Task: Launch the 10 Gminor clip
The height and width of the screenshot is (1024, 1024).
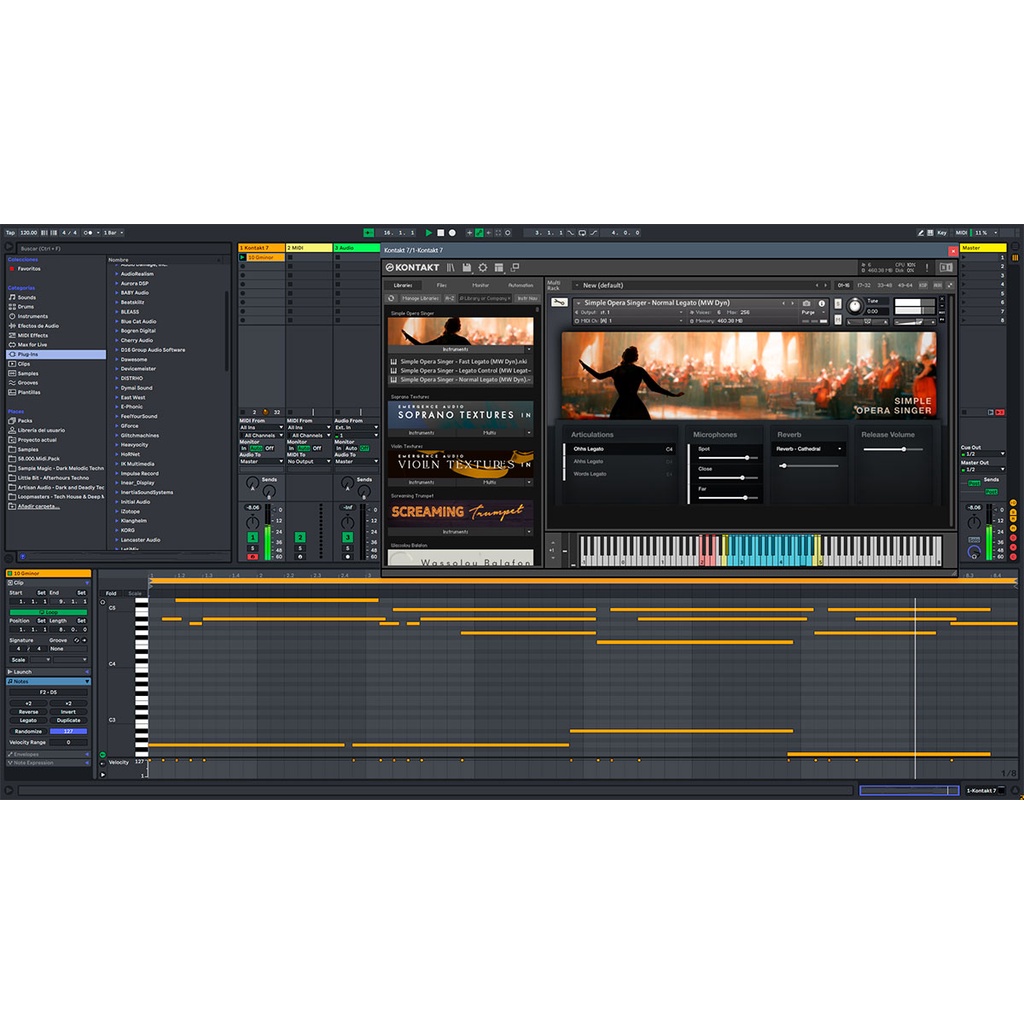Action: pos(243,258)
